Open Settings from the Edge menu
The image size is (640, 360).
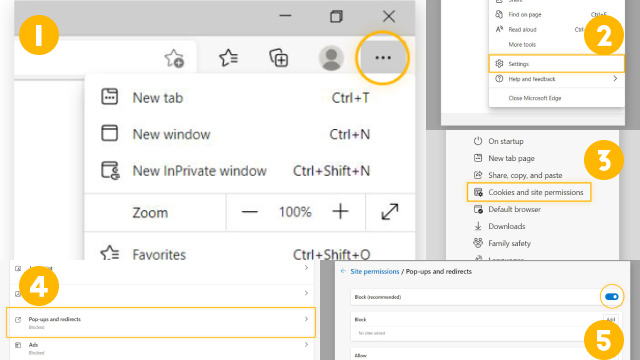click(556, 64)
